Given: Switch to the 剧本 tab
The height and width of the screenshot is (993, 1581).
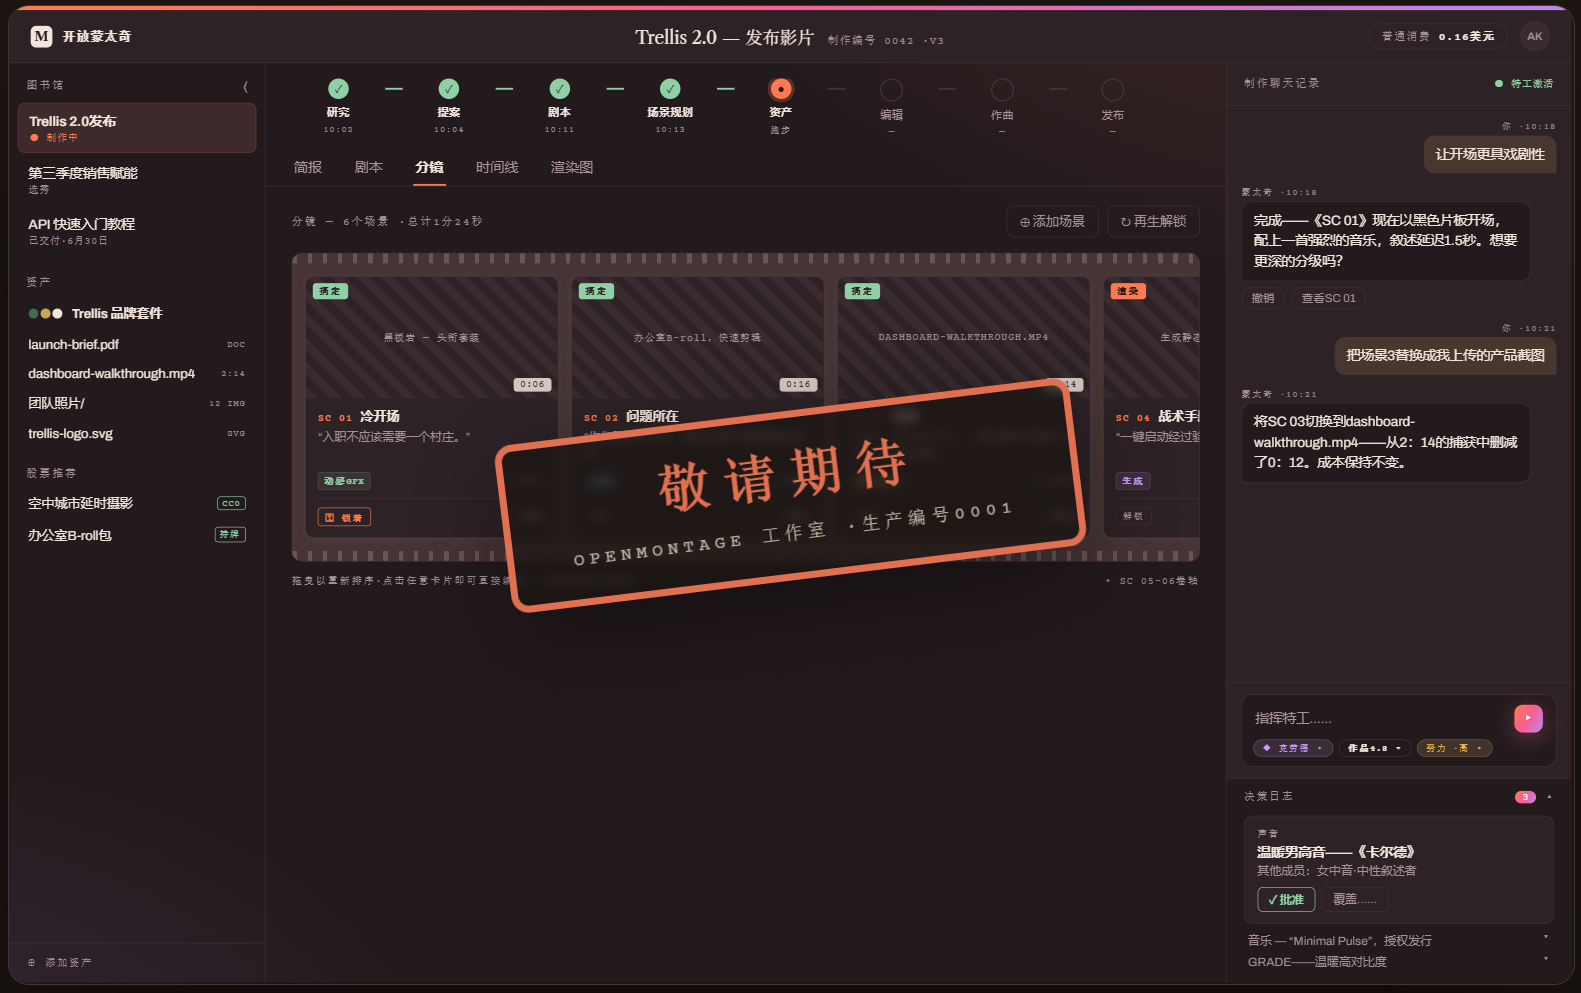Looking at the screenshot, I should (369, 167).
